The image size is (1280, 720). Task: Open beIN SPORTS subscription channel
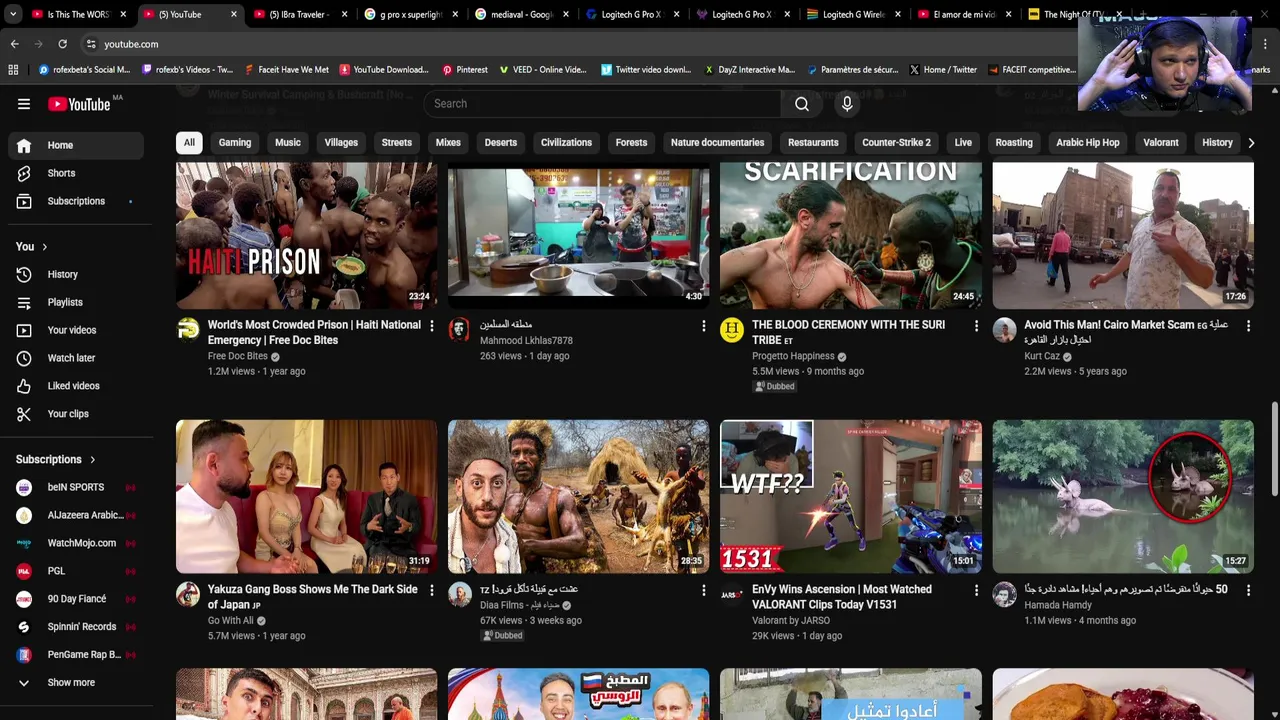(x=76, y=487)
